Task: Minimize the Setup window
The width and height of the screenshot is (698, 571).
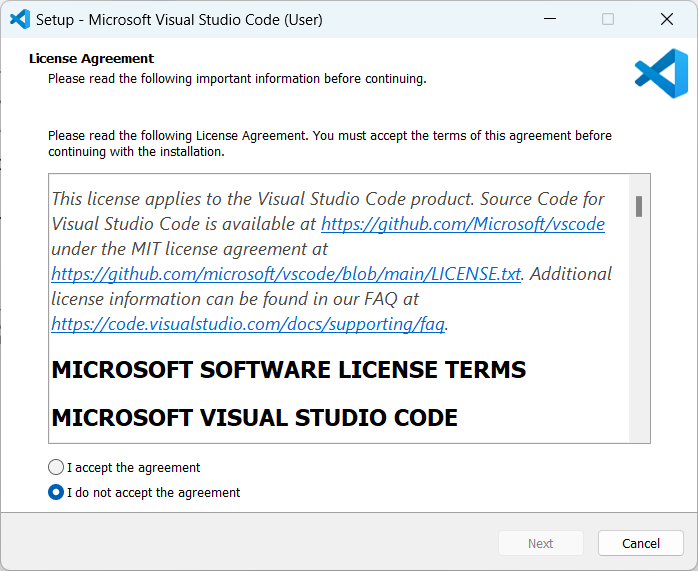Action: point(549,19)
